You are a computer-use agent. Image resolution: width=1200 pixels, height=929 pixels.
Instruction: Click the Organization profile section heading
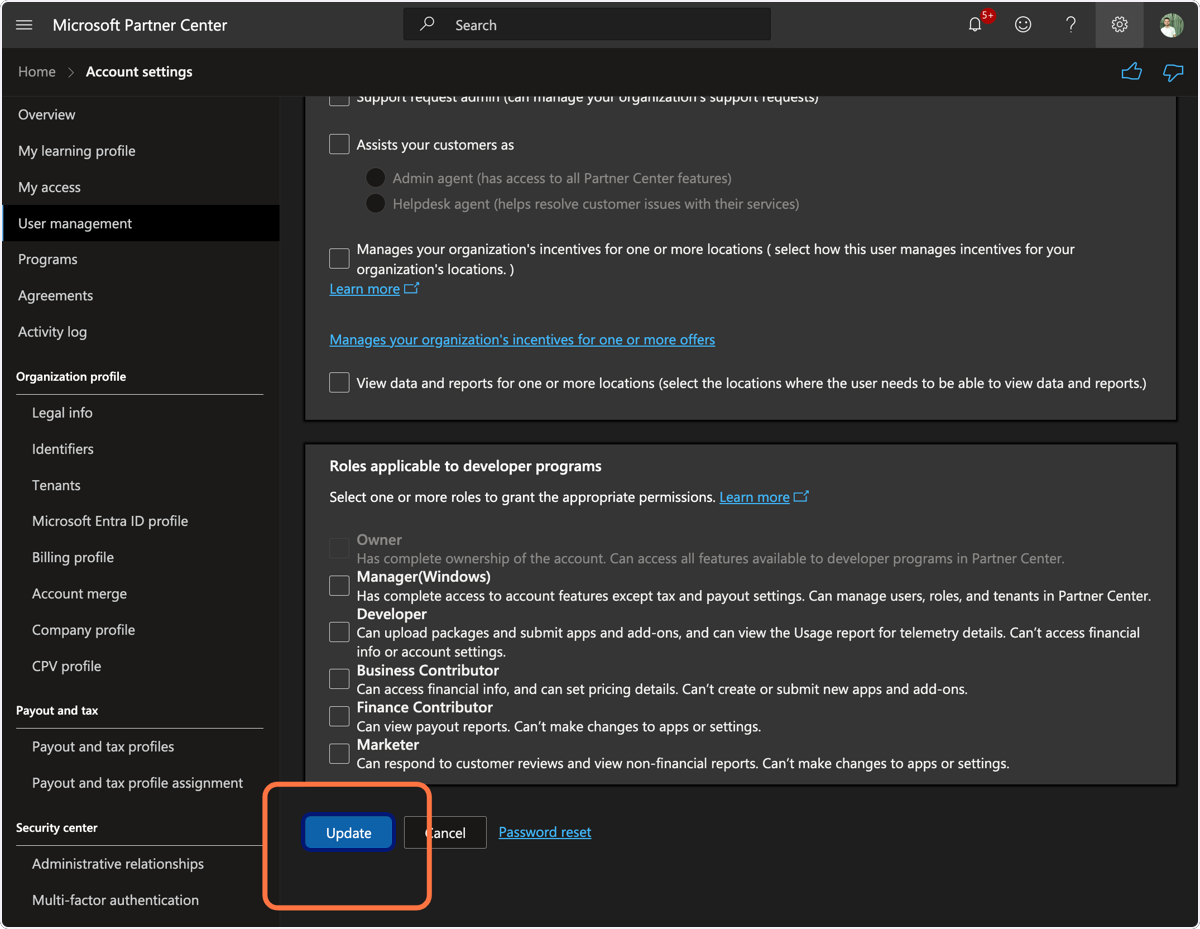pos(71,376)
